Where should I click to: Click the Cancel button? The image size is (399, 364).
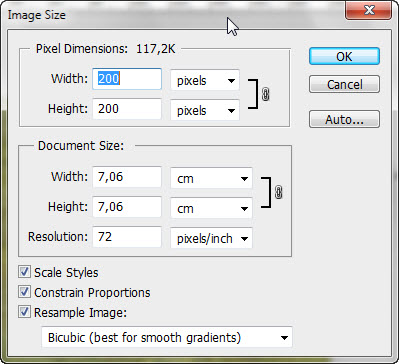[x=344, y=84]
